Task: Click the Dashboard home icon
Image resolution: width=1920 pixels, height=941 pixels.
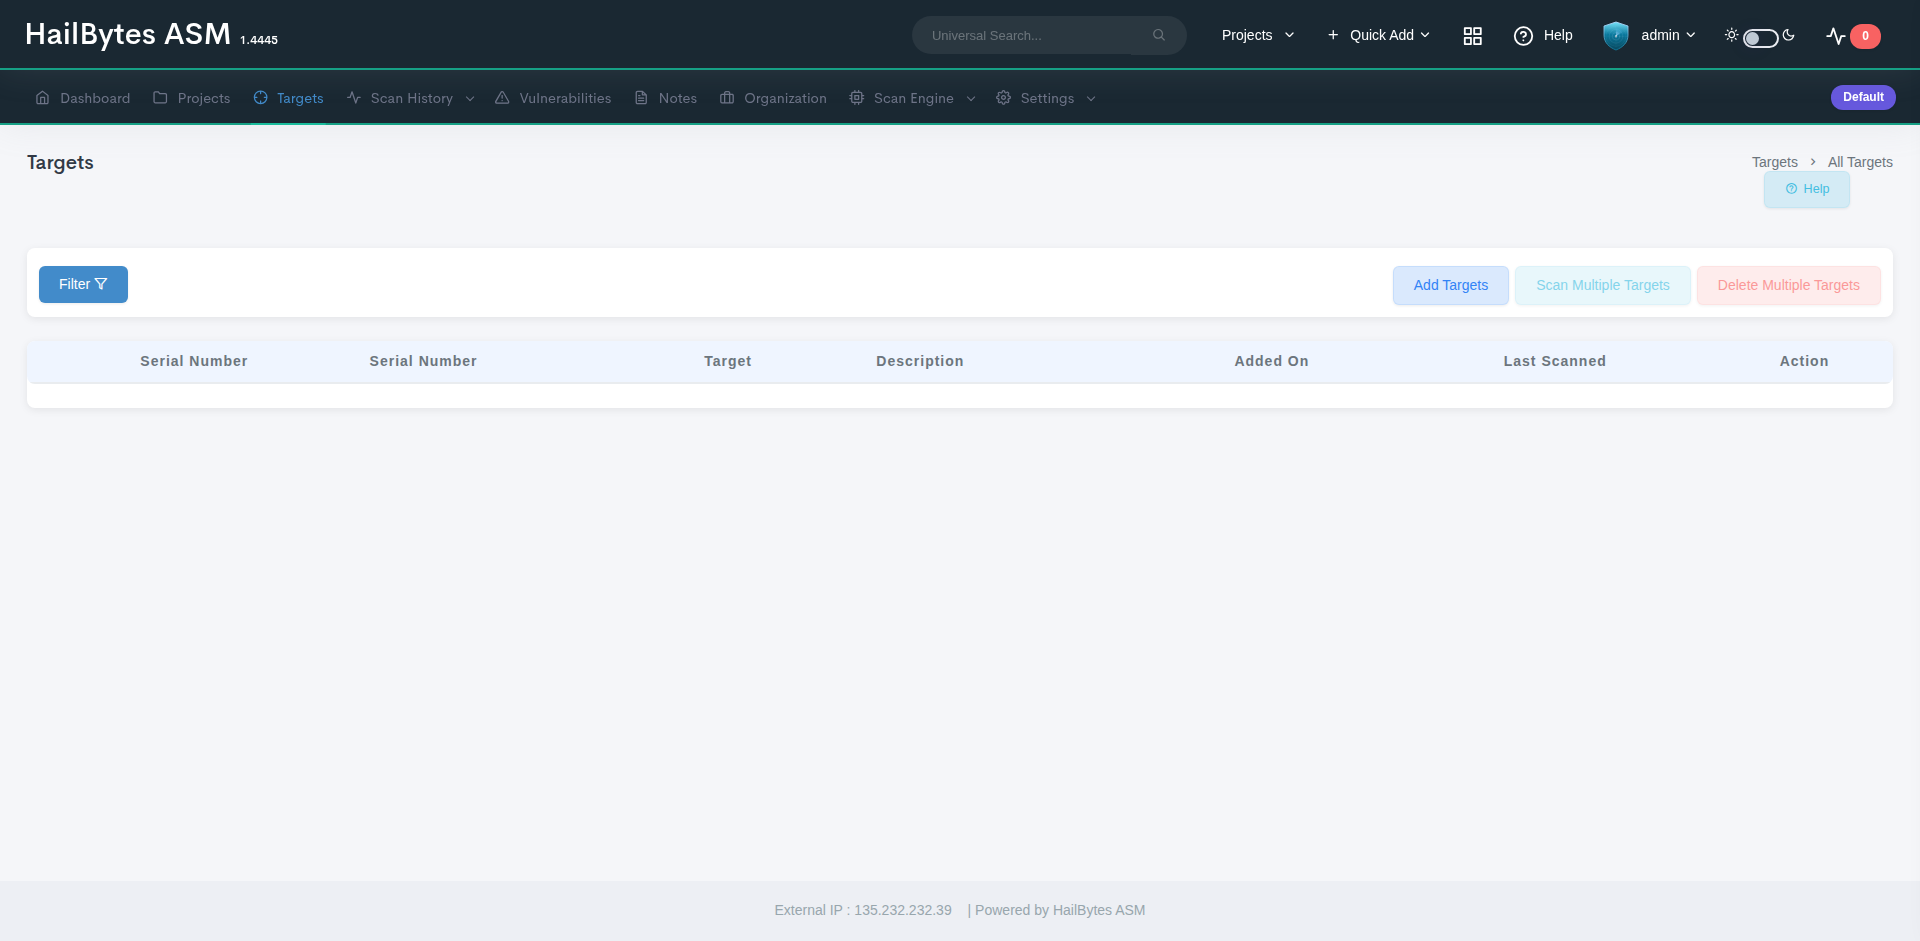Action: 42,98
